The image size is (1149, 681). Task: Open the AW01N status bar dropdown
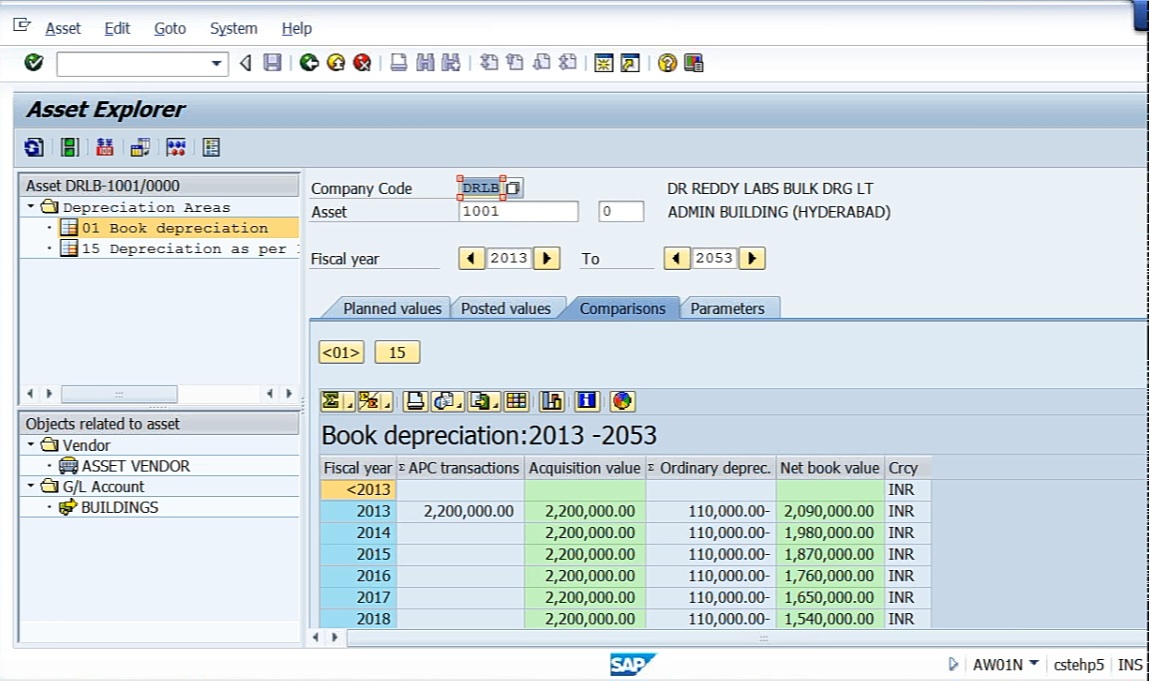click(x=1034, y=663)
